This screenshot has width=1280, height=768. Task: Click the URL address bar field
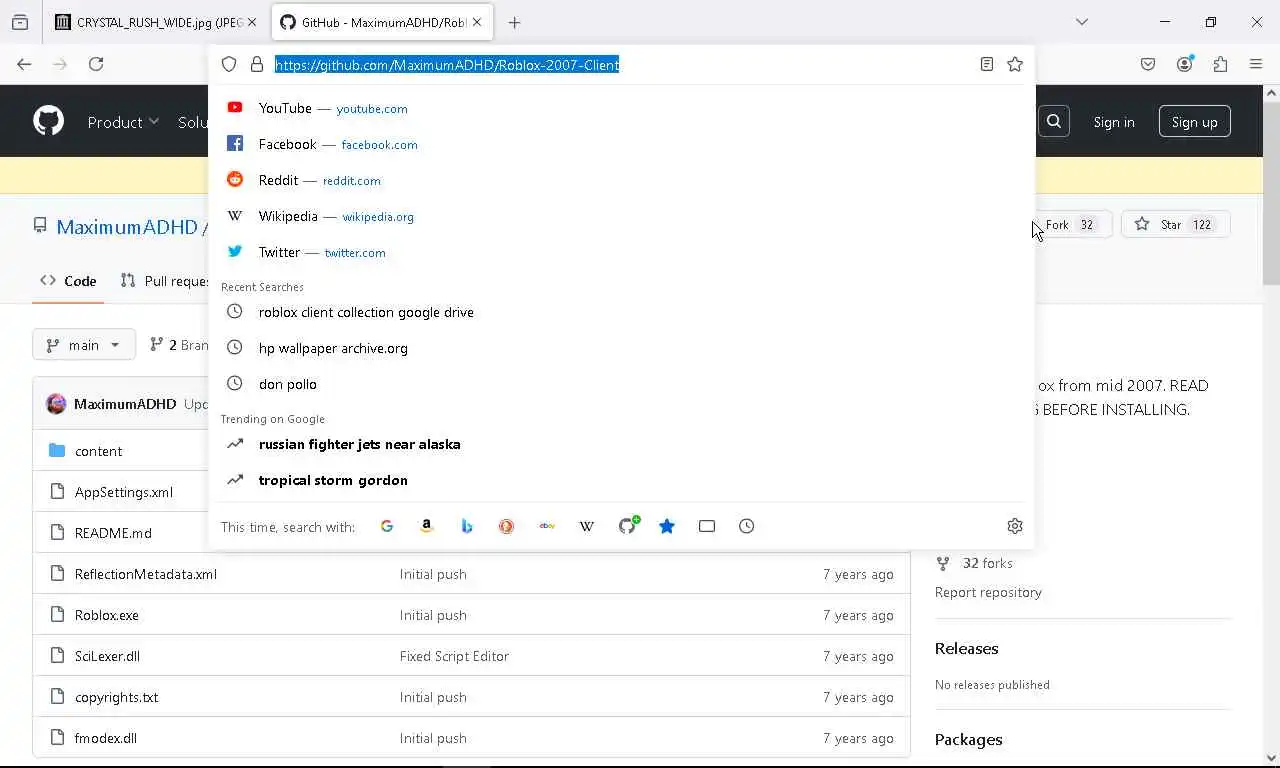(622, 64)
